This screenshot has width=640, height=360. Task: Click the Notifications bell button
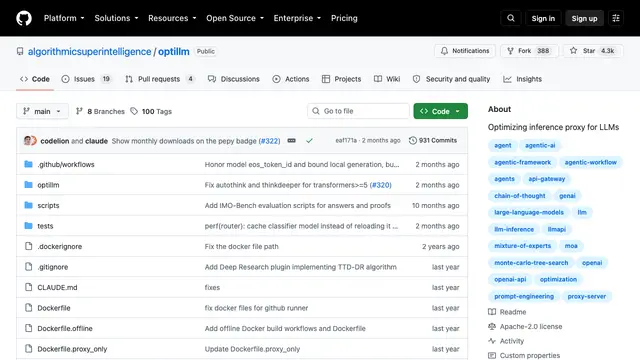pos(465,51)
